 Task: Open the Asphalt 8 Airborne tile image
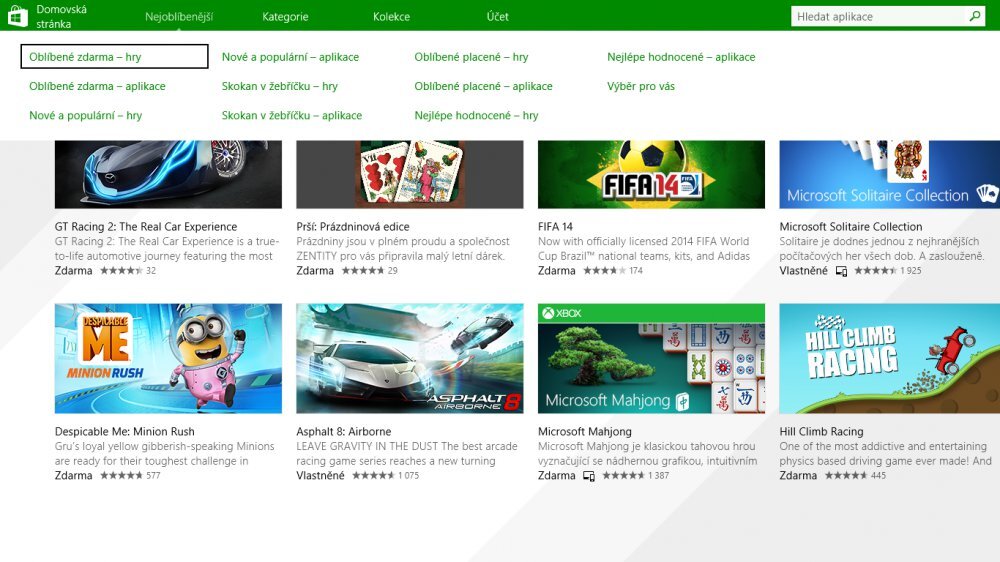[x=410, y=358]
